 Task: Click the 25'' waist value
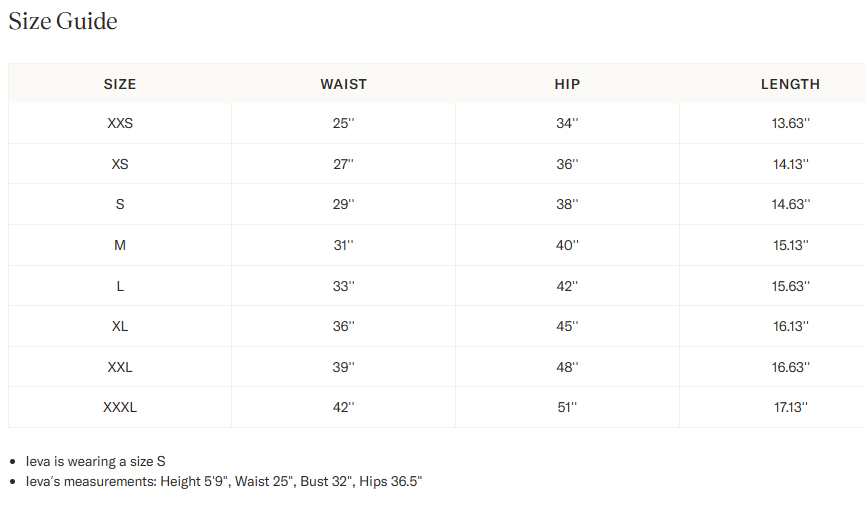tap(343, 124)
